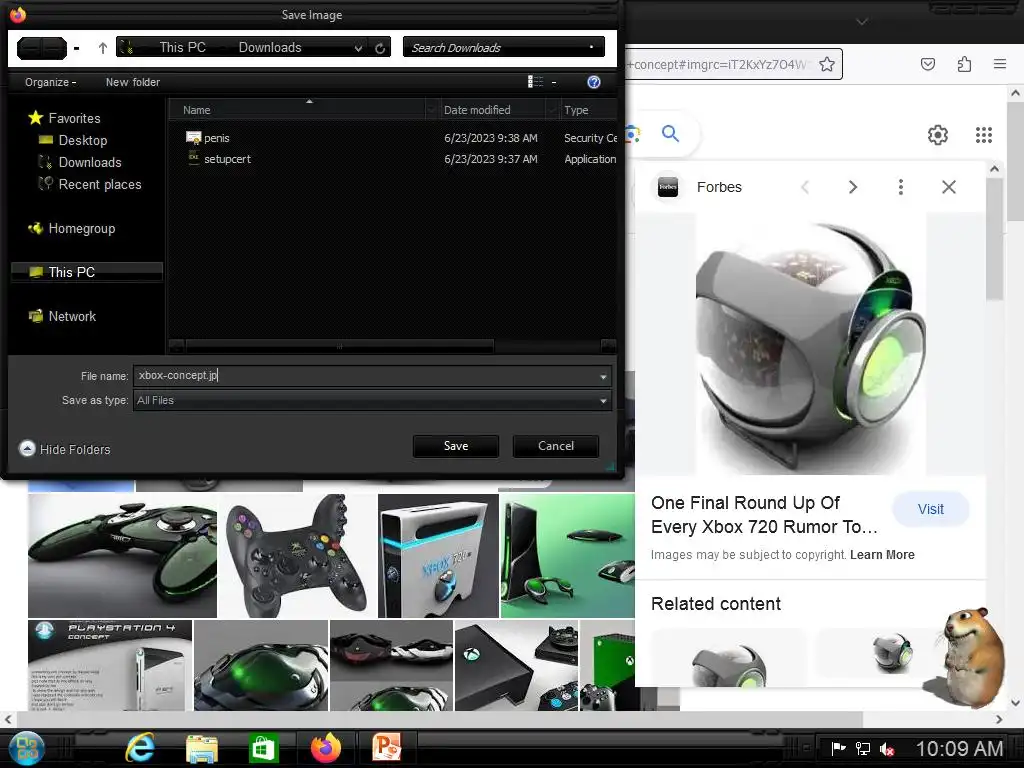Expand address bar path history dropdown
Screen dimensions: 1024x768
[x=358, y=48]
